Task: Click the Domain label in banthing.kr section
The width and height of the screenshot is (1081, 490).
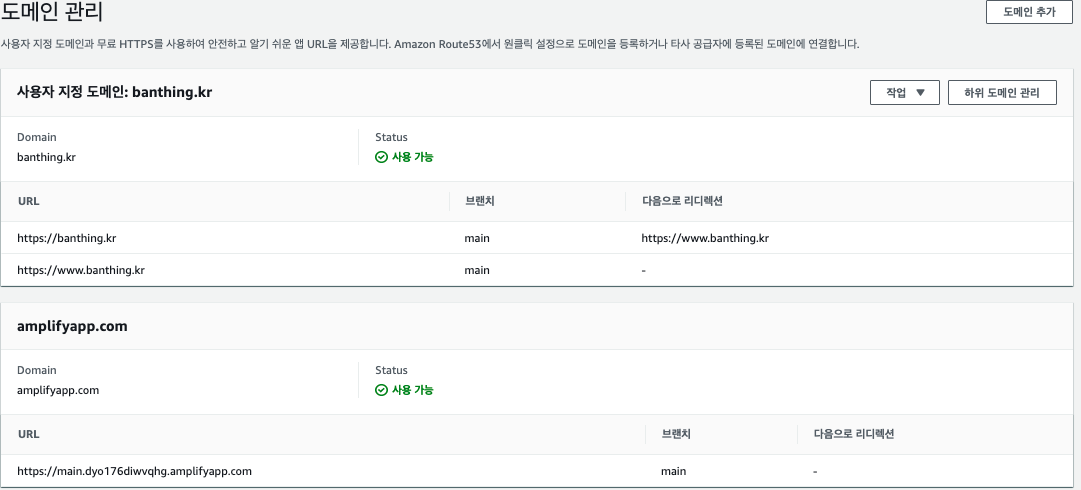Action: pyautogui.click(x=37, y=137)
